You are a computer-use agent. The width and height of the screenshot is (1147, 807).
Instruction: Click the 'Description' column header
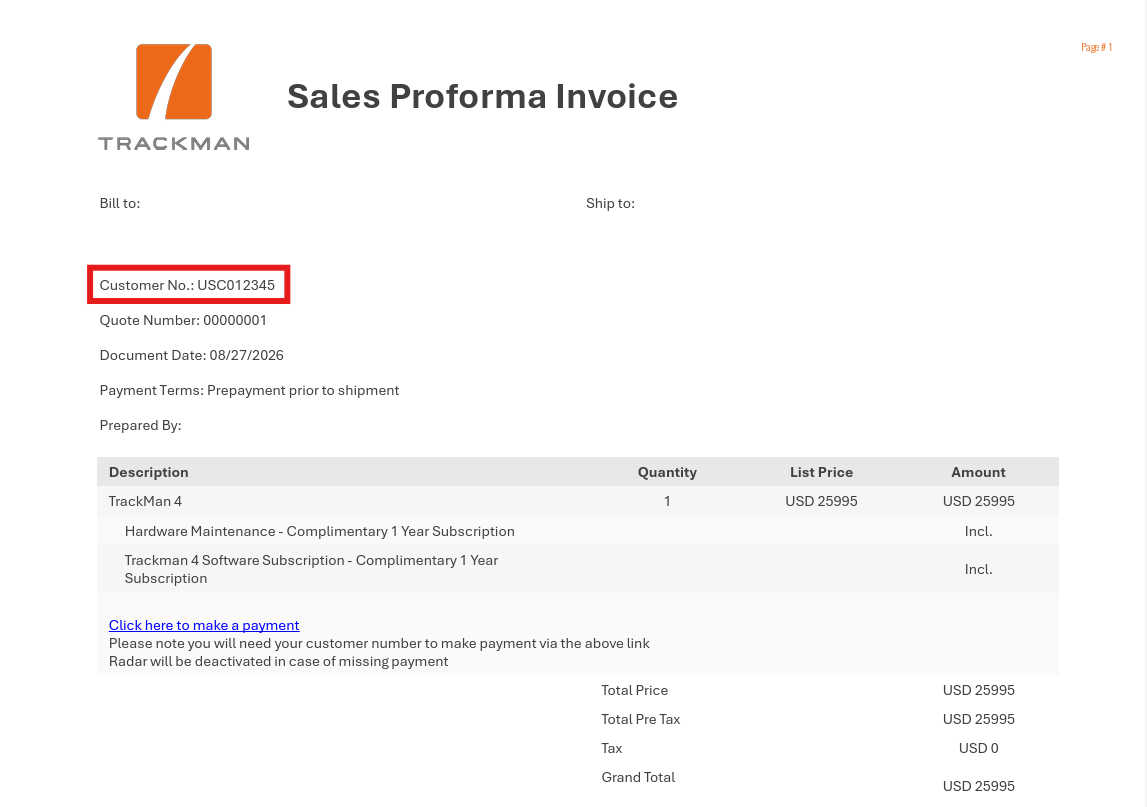tap(148, 473)
